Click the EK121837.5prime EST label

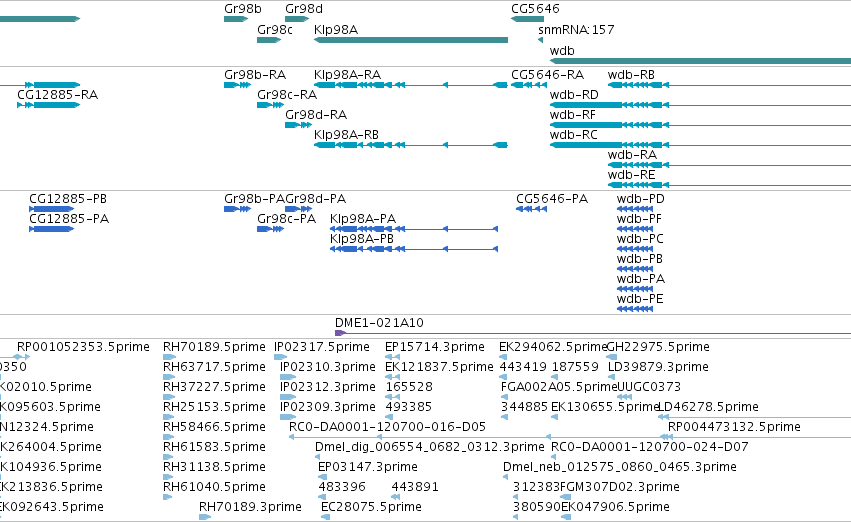coord(439,367)
